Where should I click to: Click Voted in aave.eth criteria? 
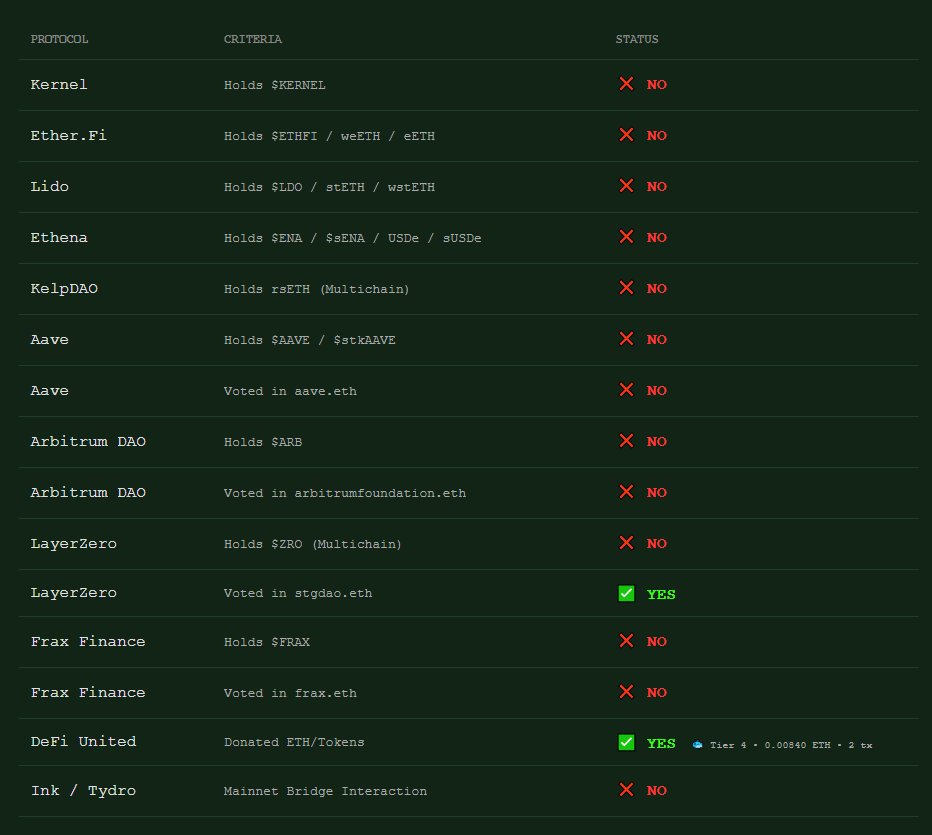[x=290, y=392]
